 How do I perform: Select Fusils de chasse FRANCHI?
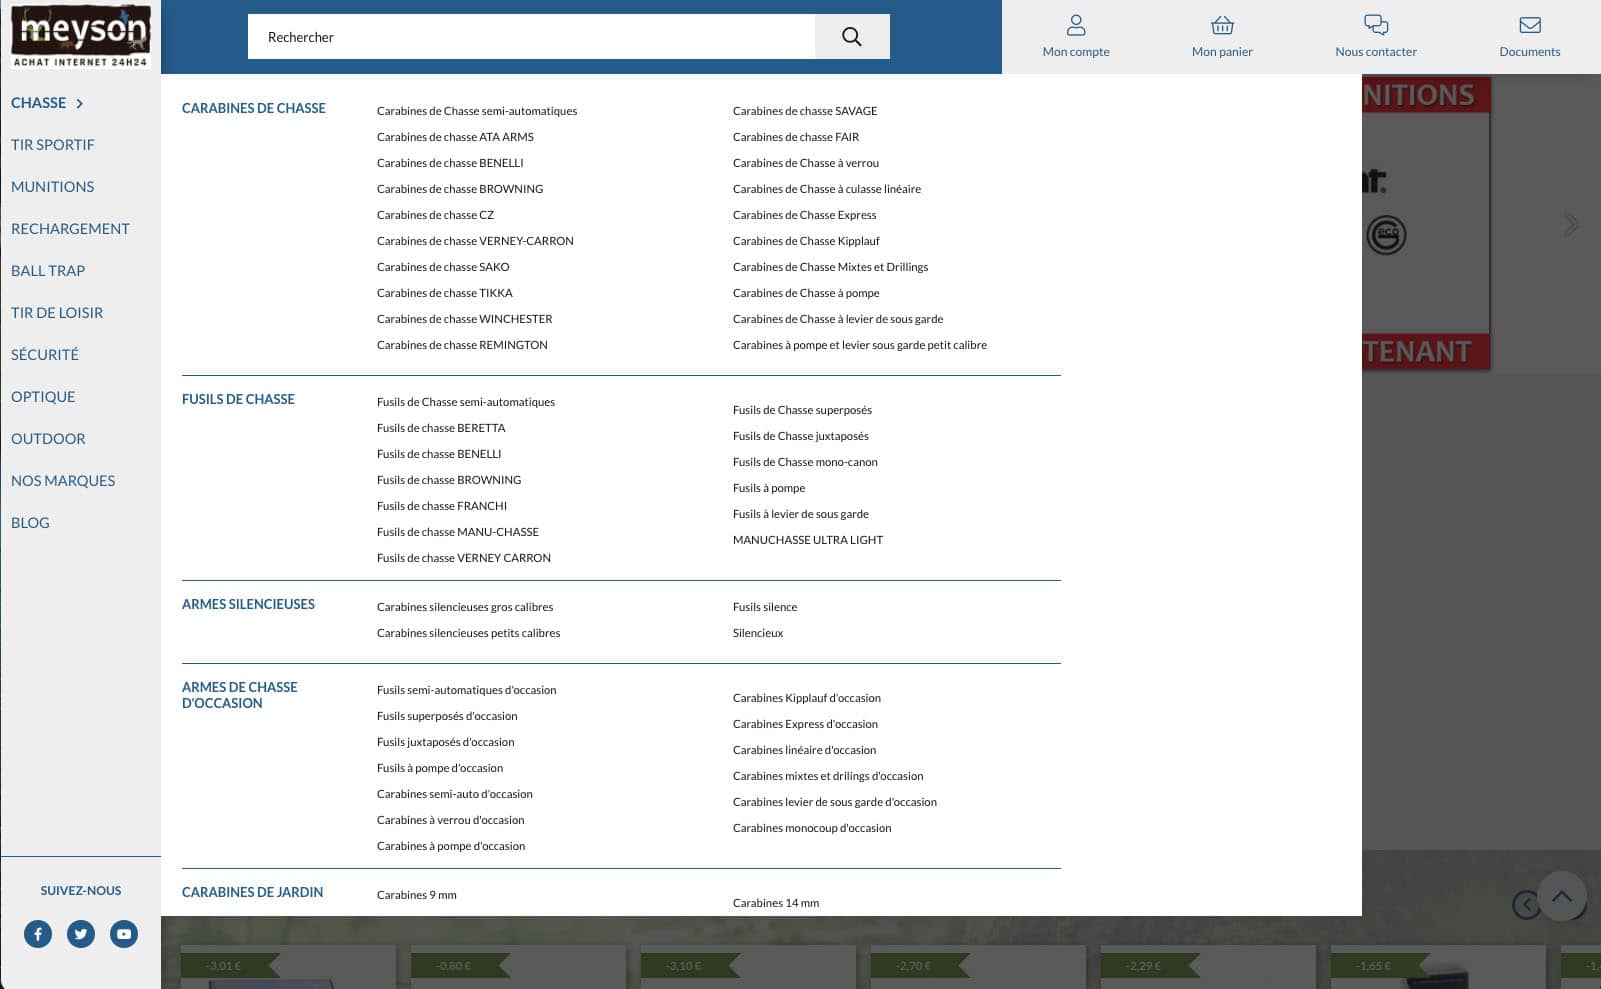tap(442, 506)
